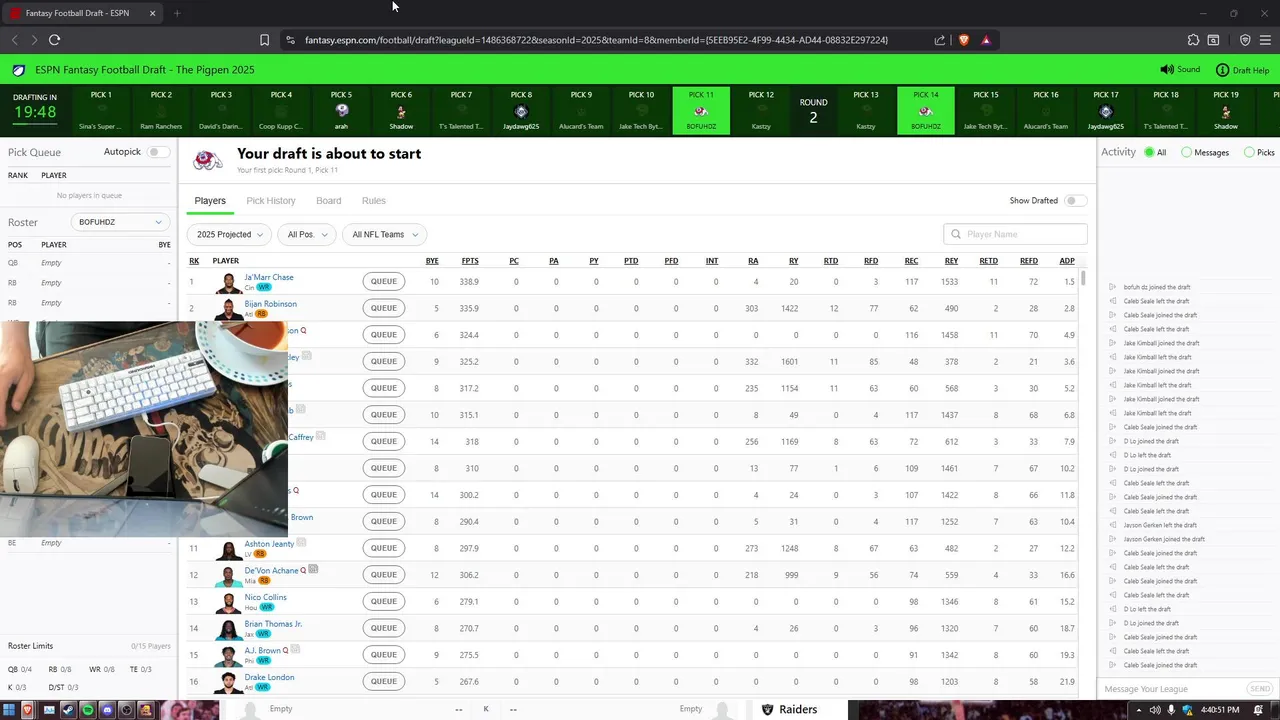Click the Pick 12 Kastzy draft slot
1280x720 pixels.
pos(761,110)
